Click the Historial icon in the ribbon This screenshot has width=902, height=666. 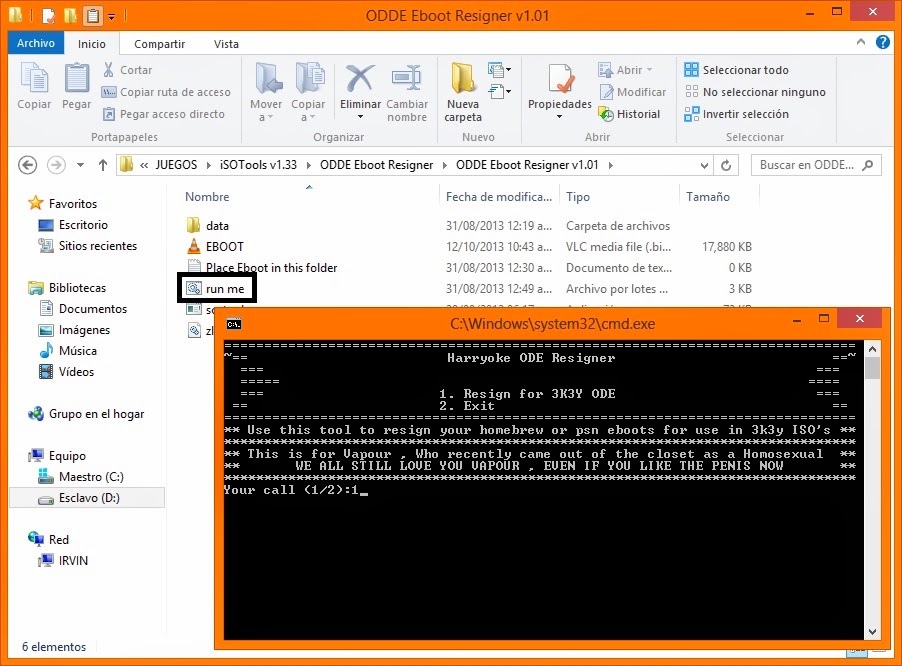point(632,113)
